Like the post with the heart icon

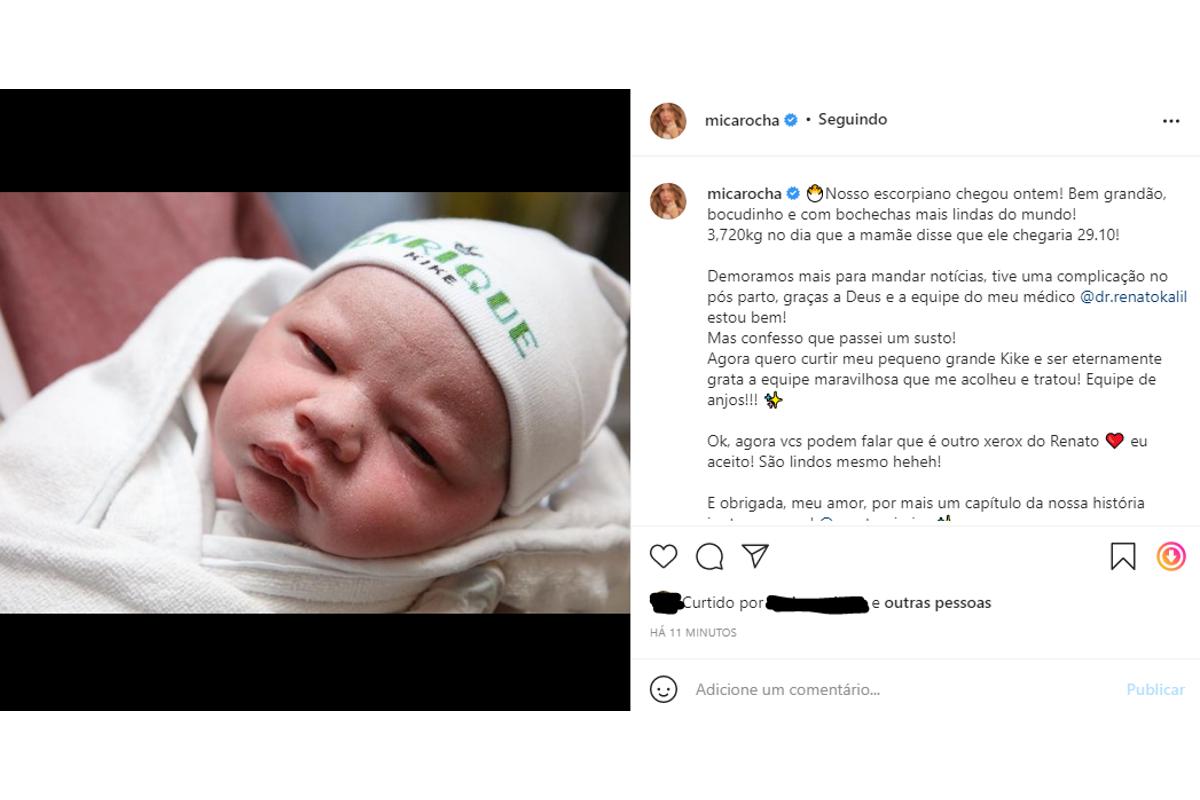tap(663, 556)
